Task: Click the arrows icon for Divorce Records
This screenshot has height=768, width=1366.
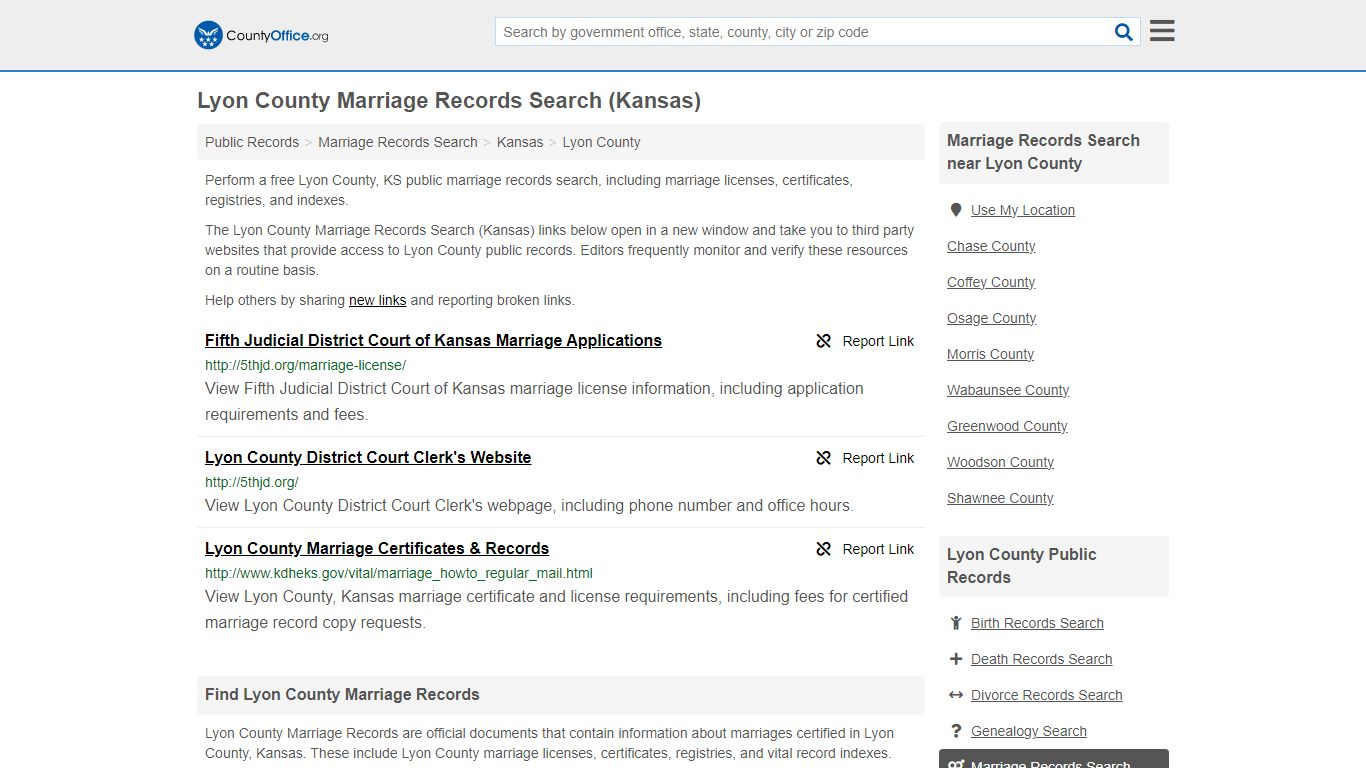Action: pos(956,695)
